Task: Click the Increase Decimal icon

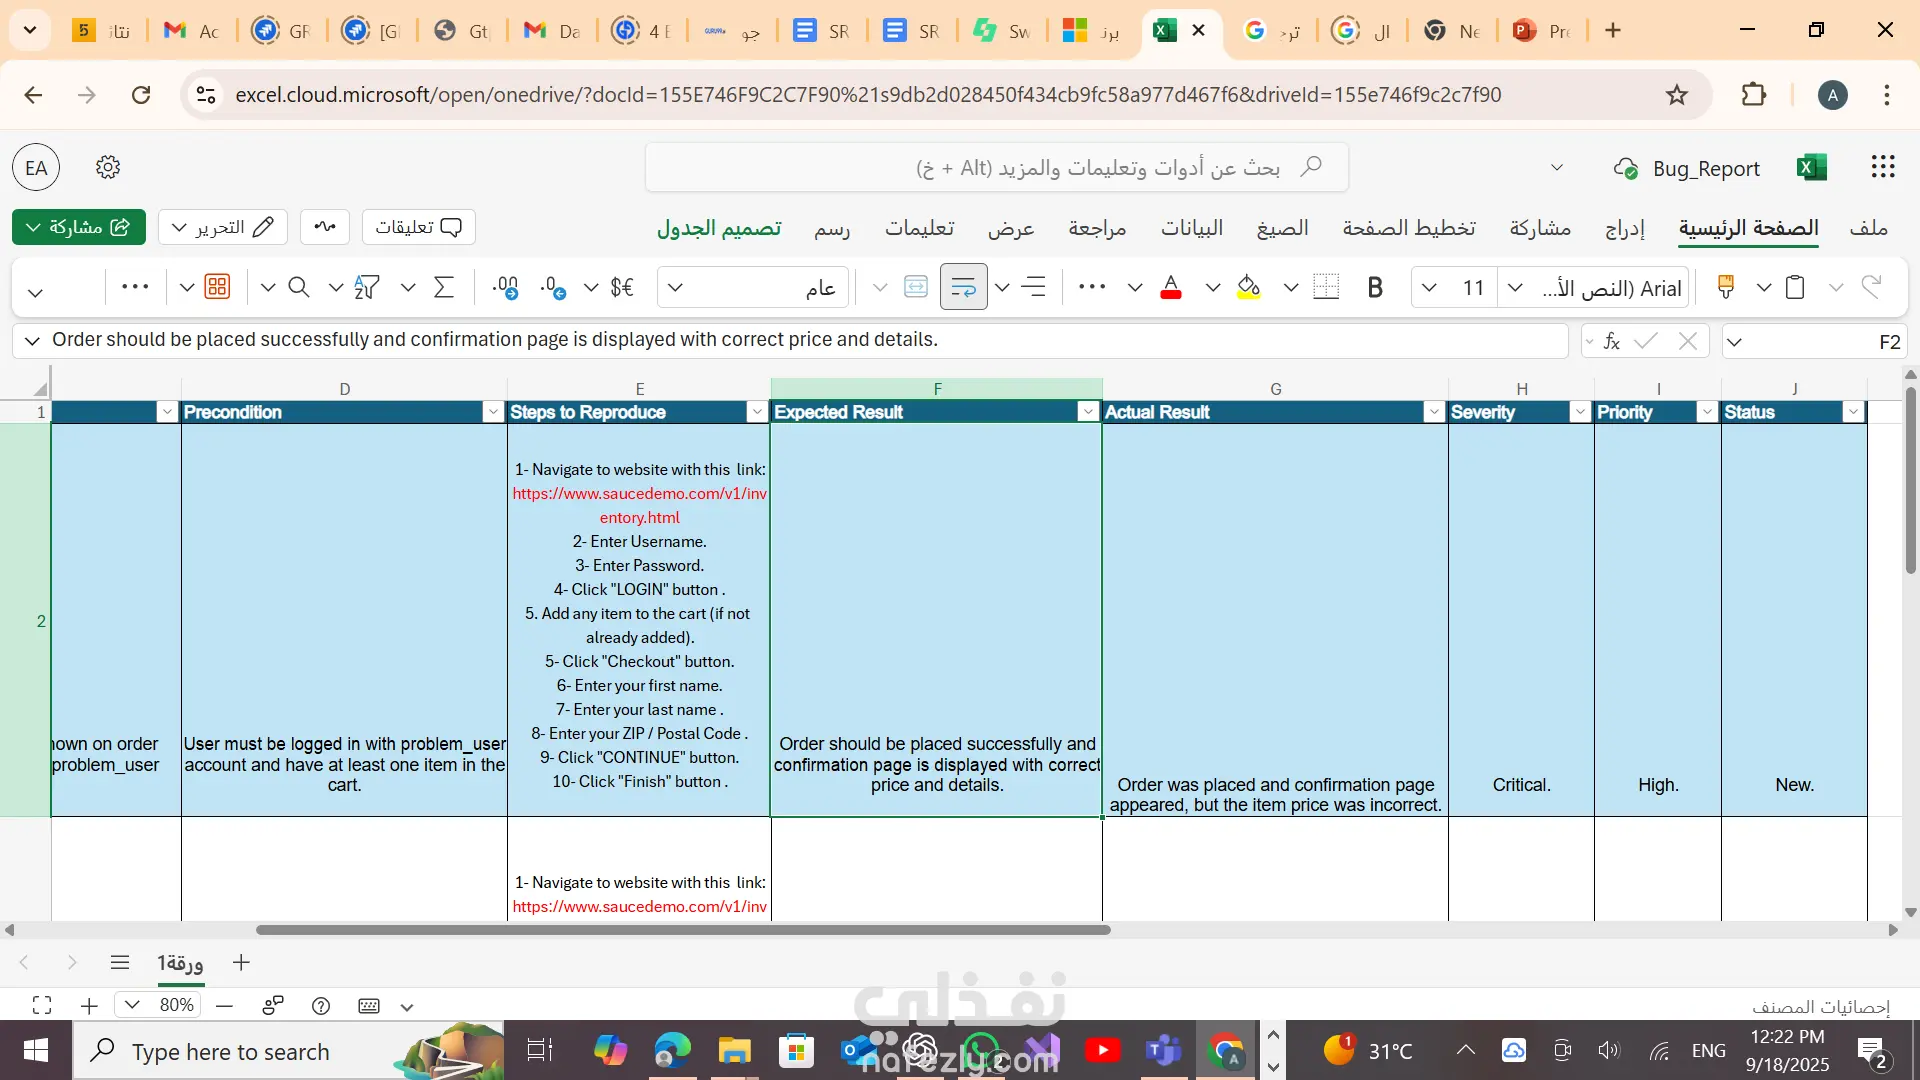Action: 506,288
